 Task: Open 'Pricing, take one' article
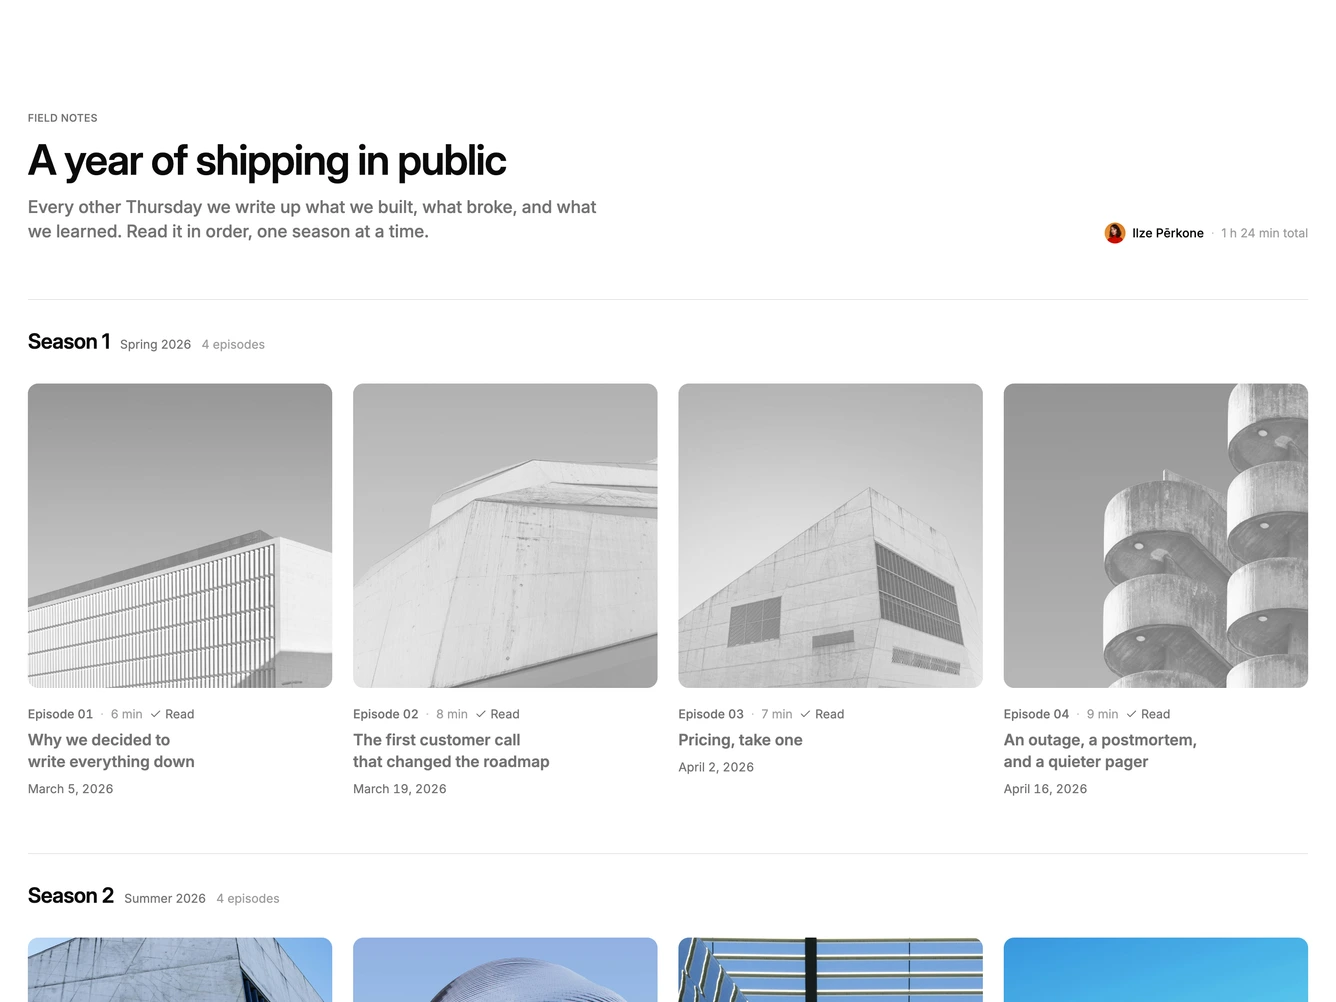740,740
